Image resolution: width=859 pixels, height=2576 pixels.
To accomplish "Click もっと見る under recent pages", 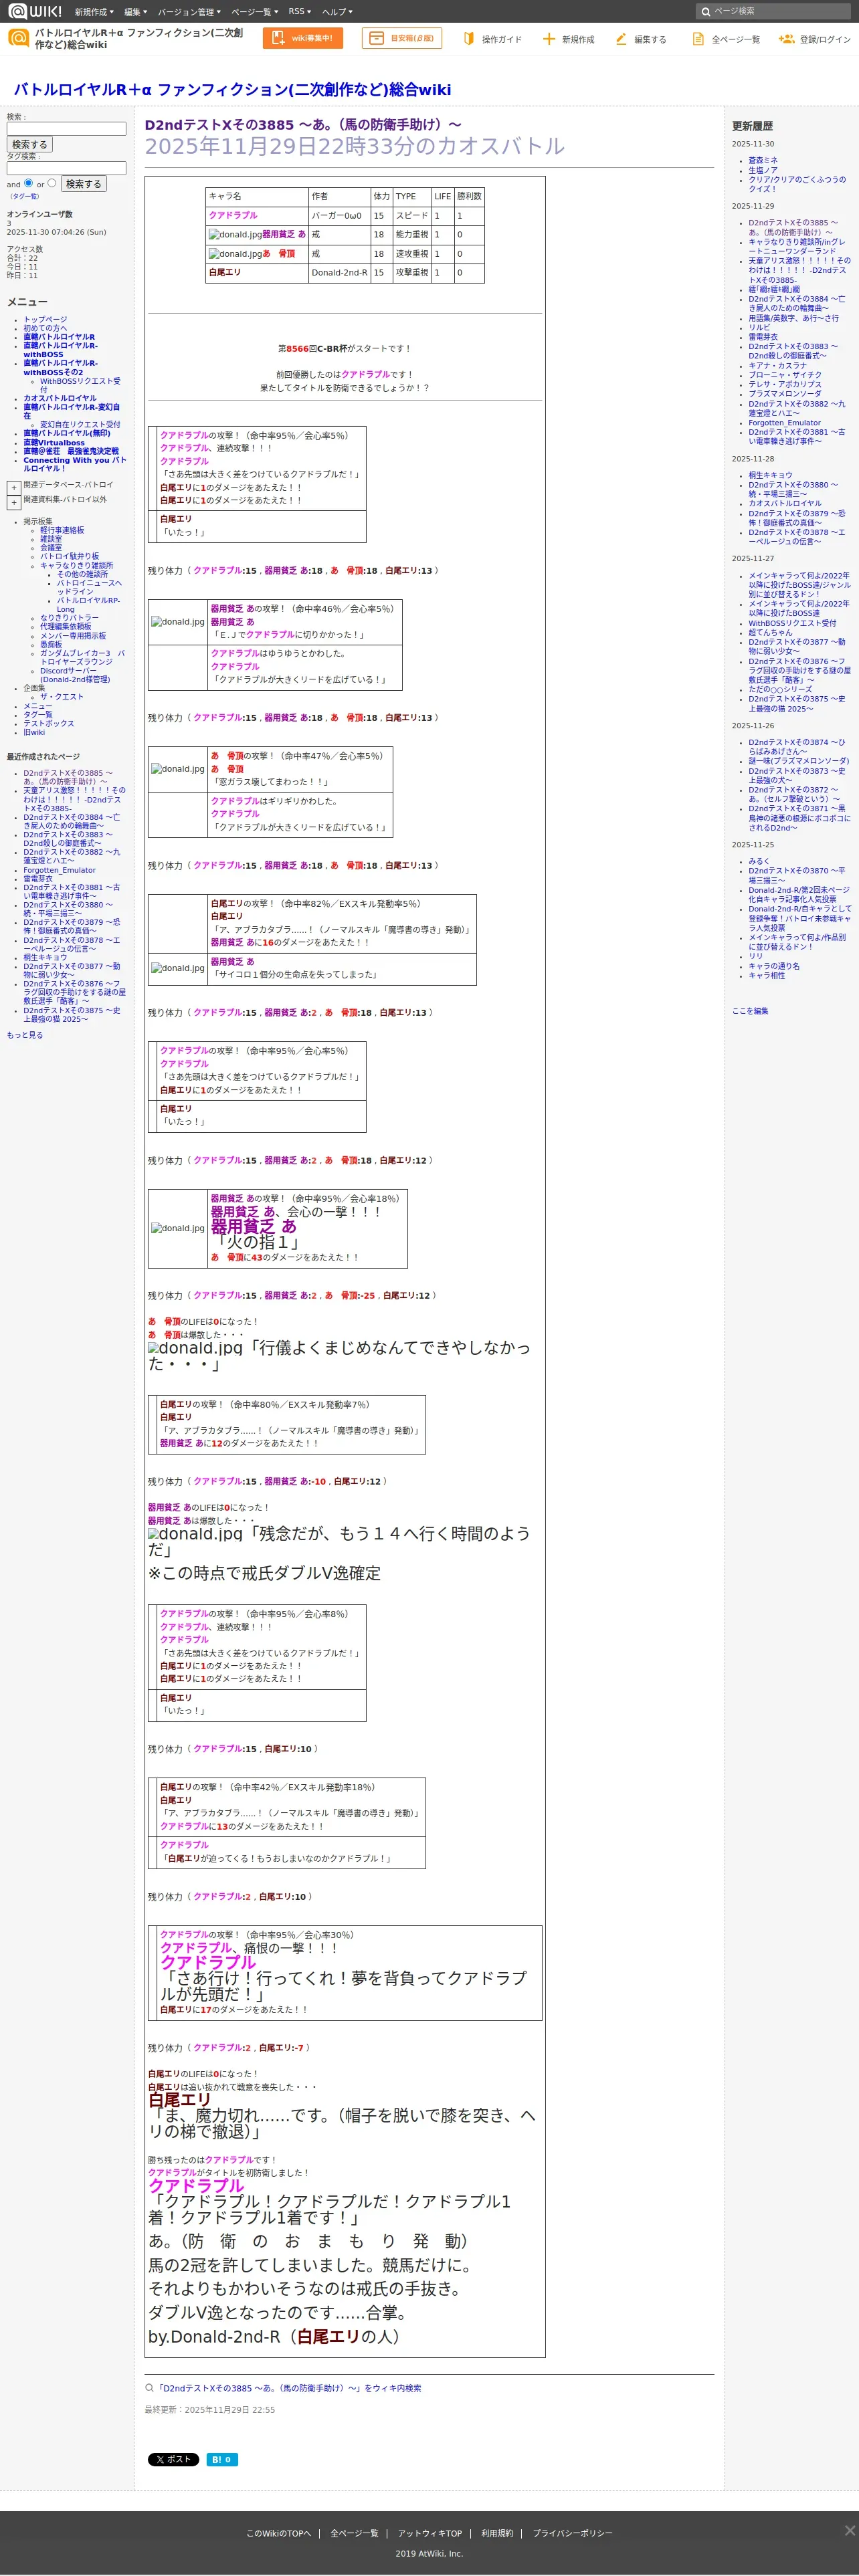I will 25,1035.
